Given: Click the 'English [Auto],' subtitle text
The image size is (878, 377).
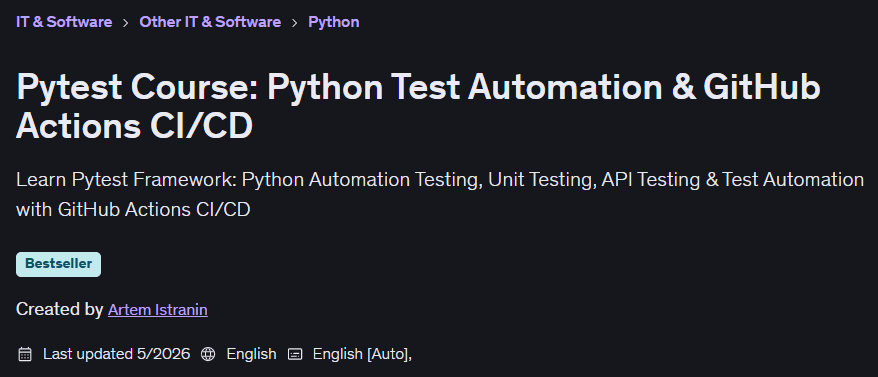Looking at the screenshot, I should coord(362,354).
